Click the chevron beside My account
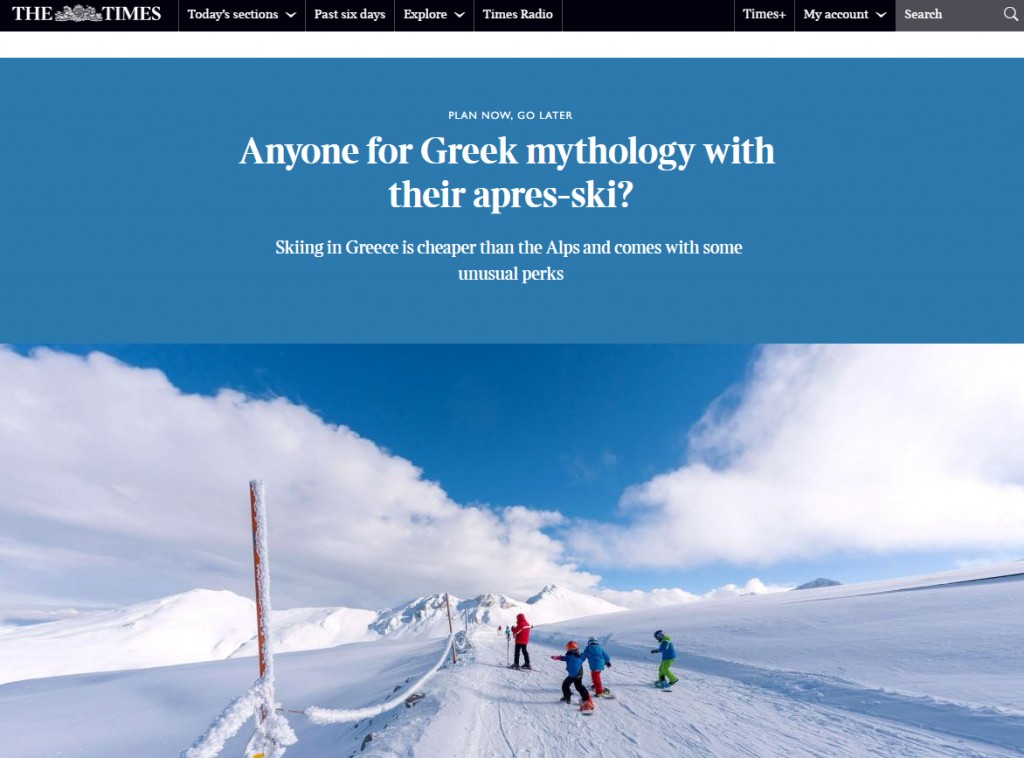Image resolution: width=1024 pixels, height=758 pixels. coord(881,15)
